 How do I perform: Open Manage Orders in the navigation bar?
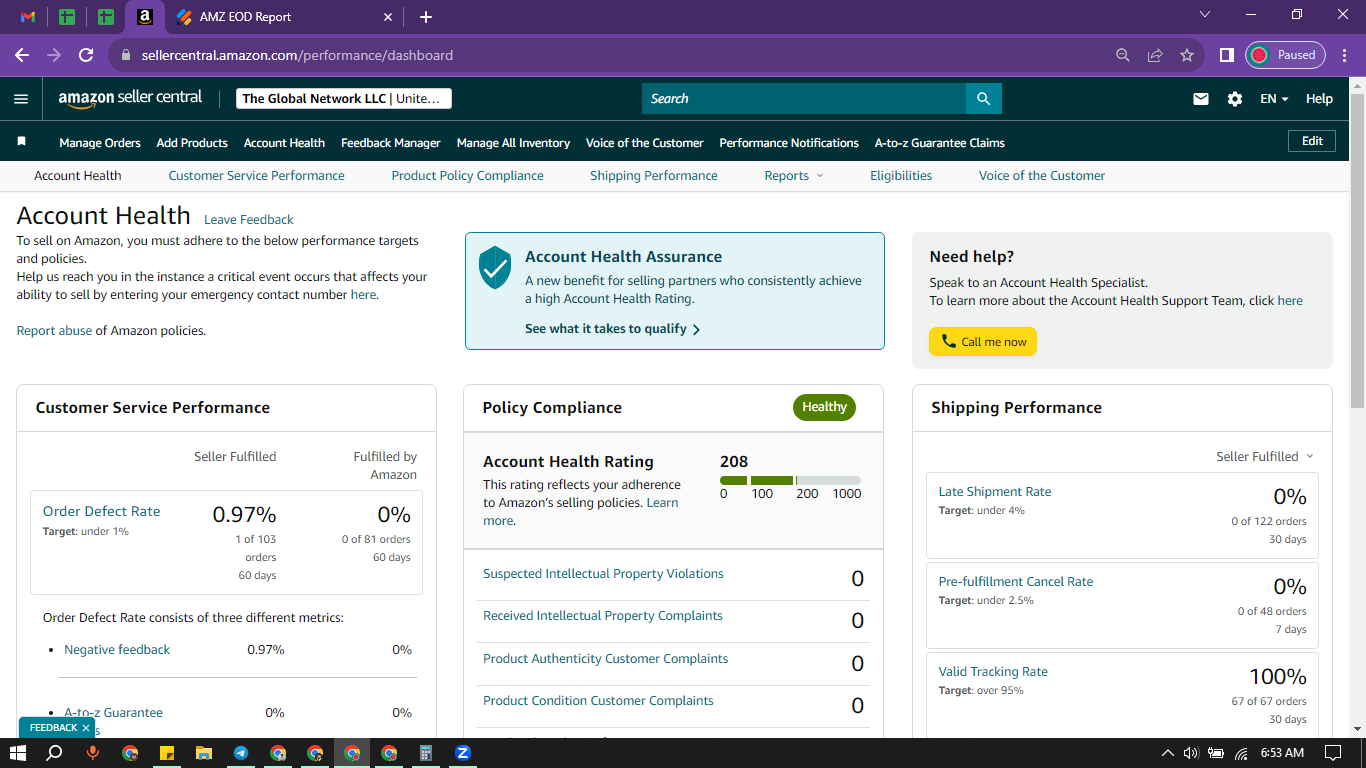pos(100,143)
